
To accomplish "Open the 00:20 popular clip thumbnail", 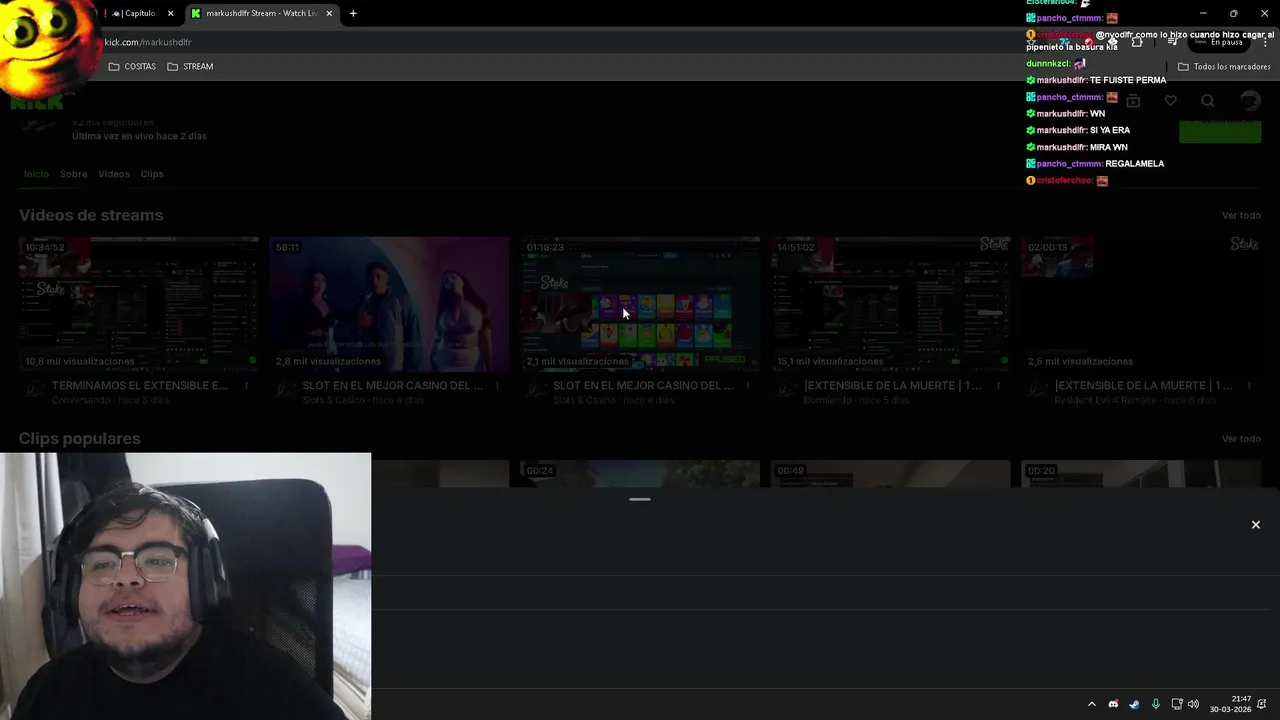I will point(1141,474).
